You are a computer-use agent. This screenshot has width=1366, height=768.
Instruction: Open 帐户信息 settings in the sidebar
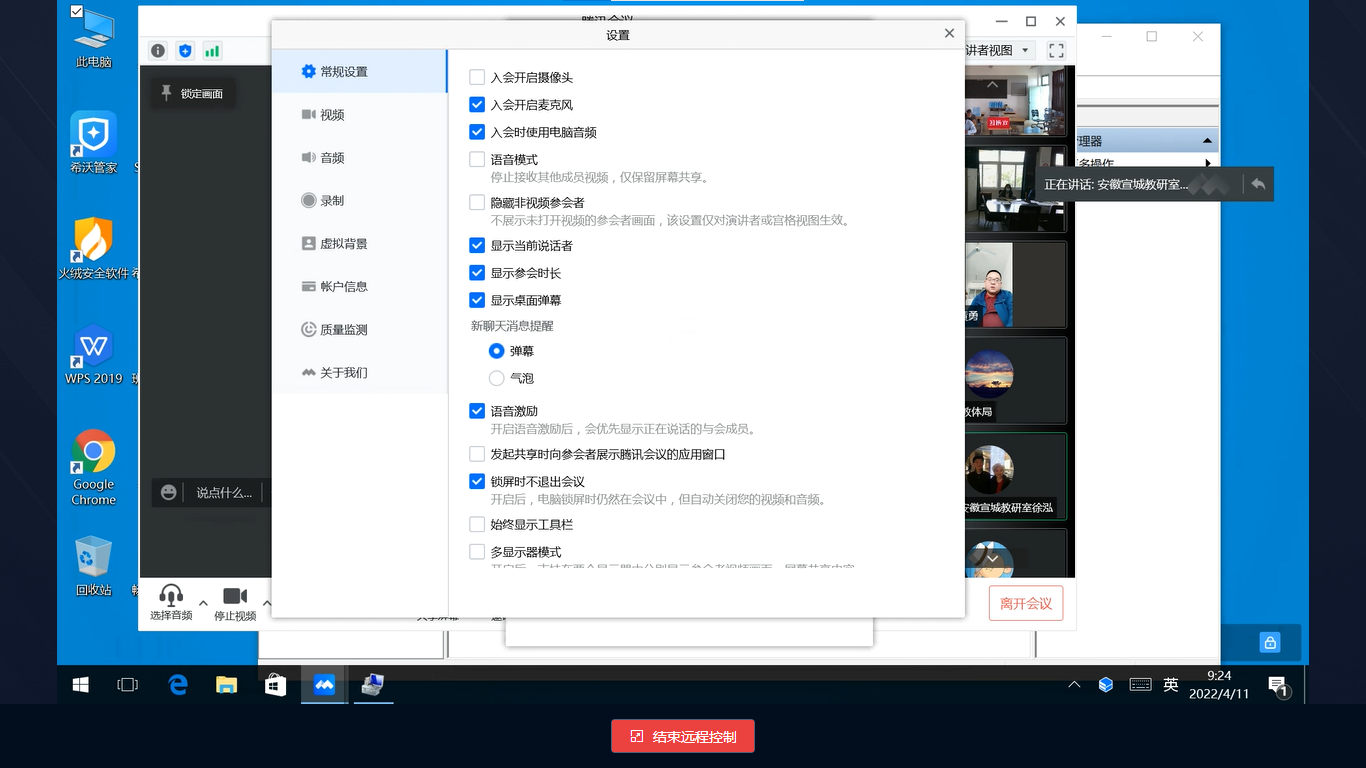(x=359, y=287)
